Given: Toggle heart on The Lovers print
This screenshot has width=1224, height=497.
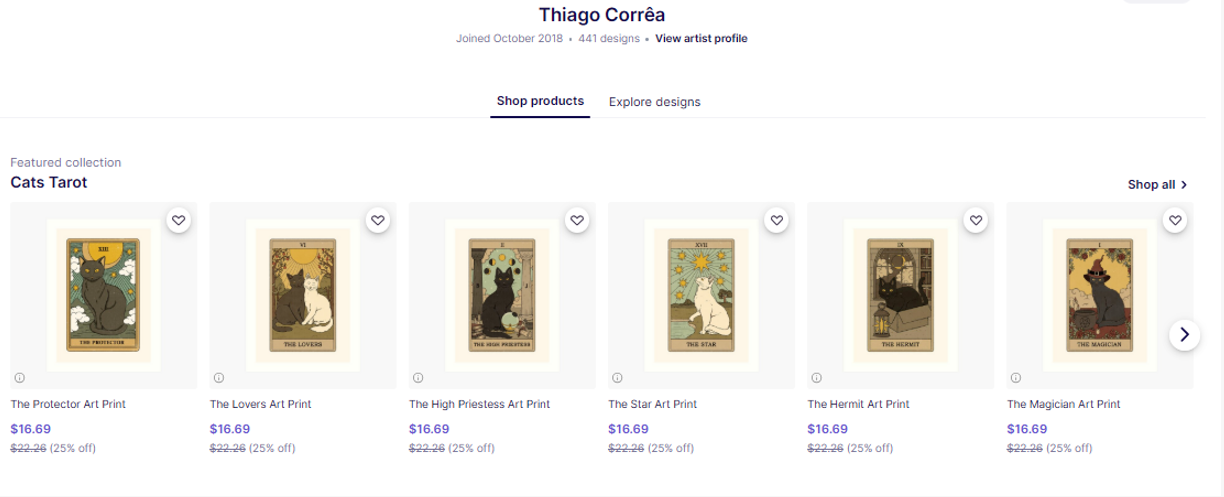Looking at the screenshot, I should (377, 221).
